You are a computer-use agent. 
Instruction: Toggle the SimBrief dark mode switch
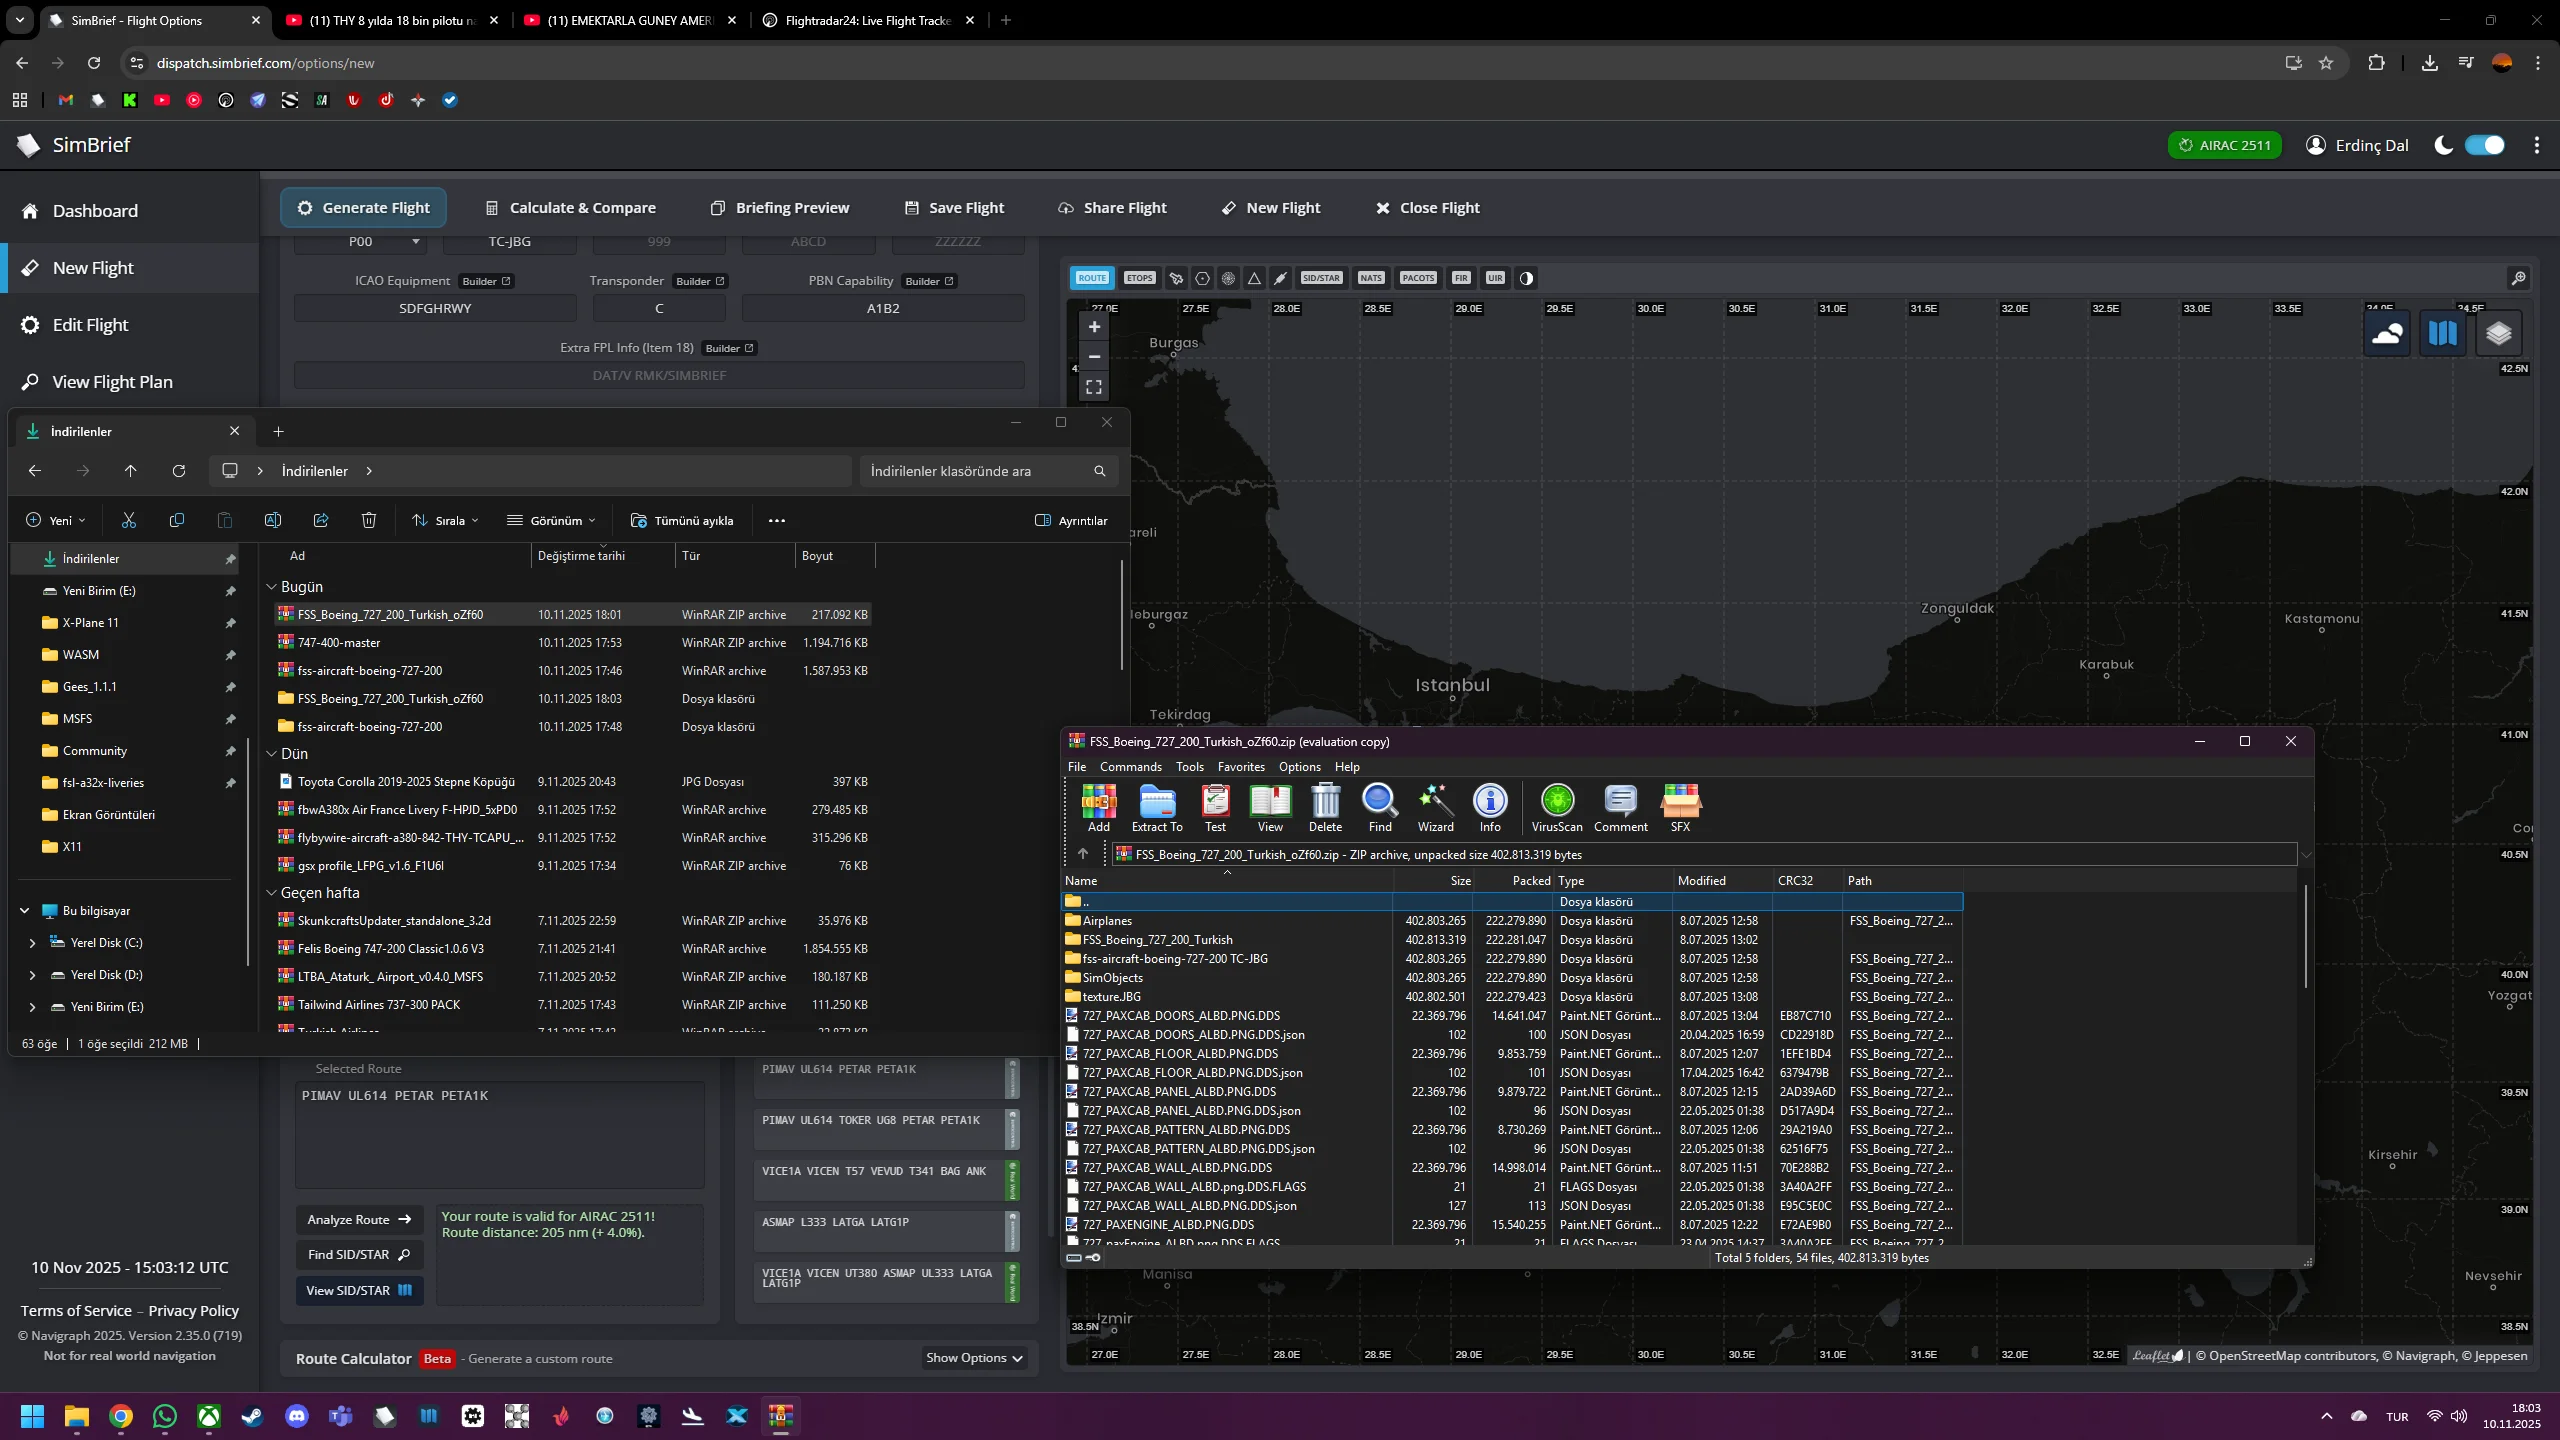tap(2484, 145)
